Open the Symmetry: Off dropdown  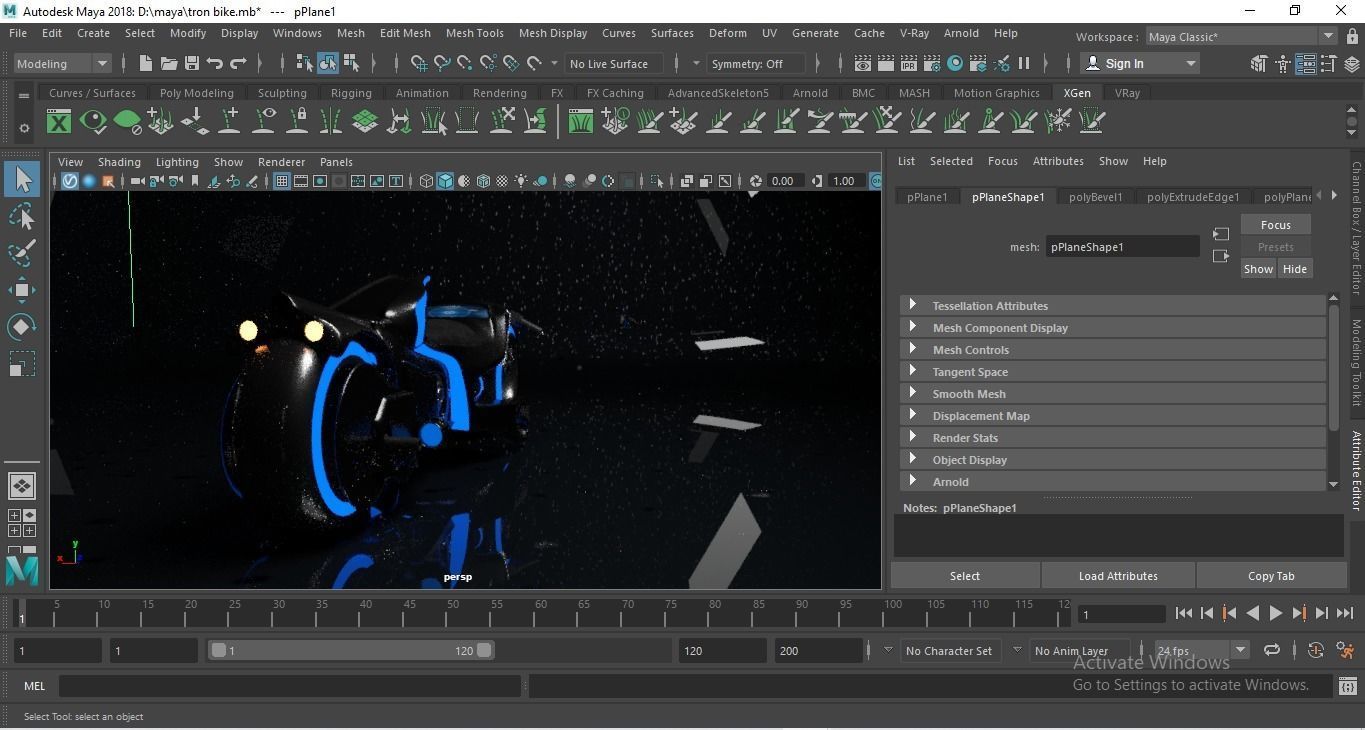coord(755,63)
